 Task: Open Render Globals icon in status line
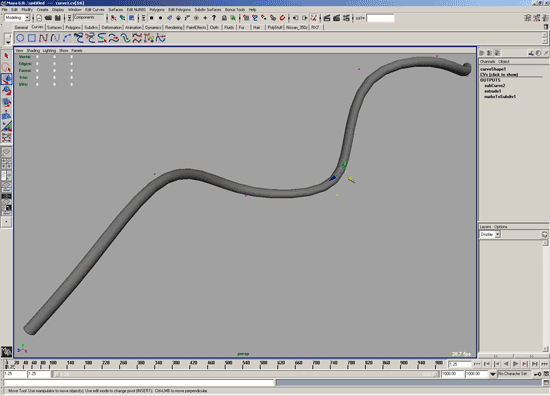pos(346,18)
